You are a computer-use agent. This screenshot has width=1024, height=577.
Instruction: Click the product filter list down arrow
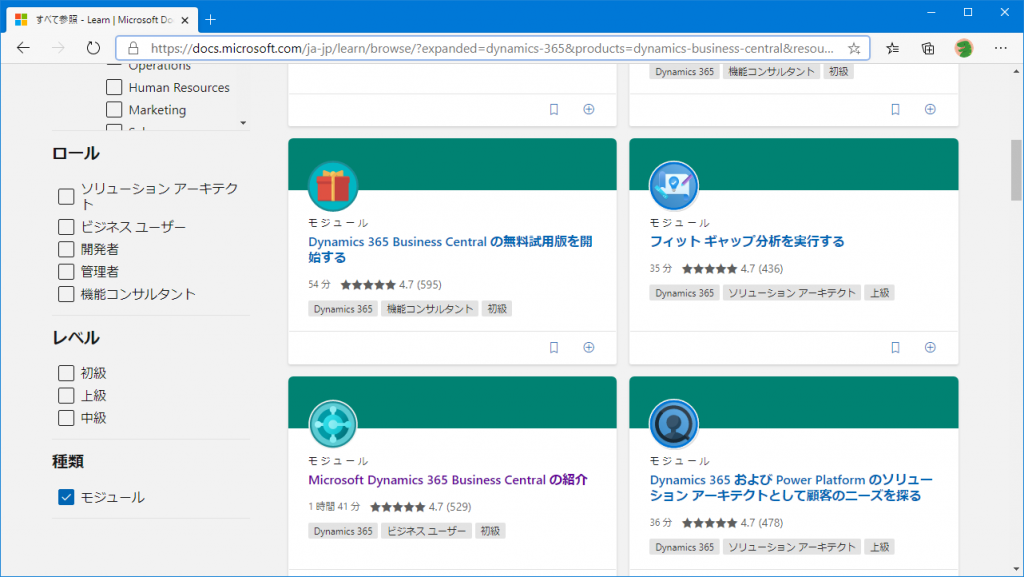click(x=243, y=123)
